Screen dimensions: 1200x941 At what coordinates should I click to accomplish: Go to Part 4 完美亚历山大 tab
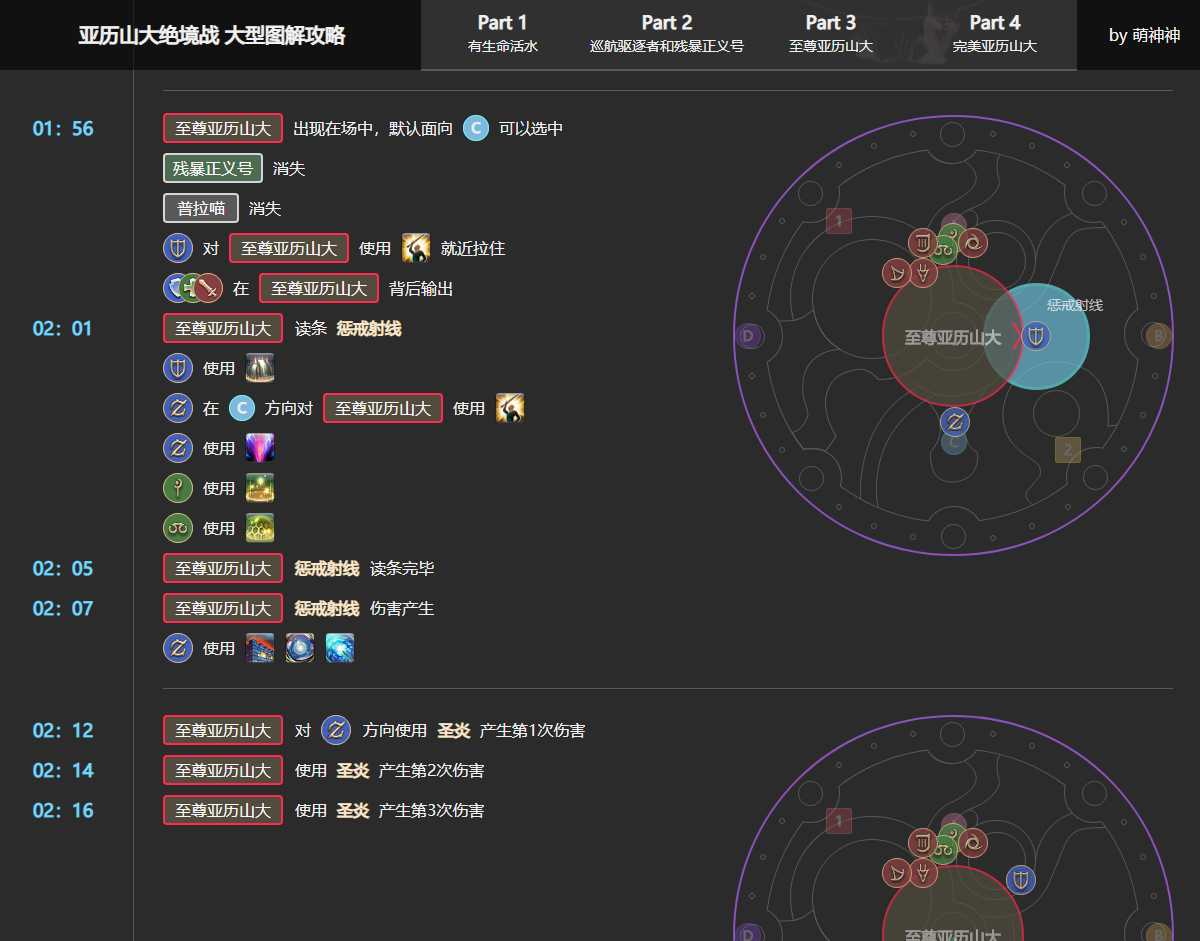tap(994, 34)
